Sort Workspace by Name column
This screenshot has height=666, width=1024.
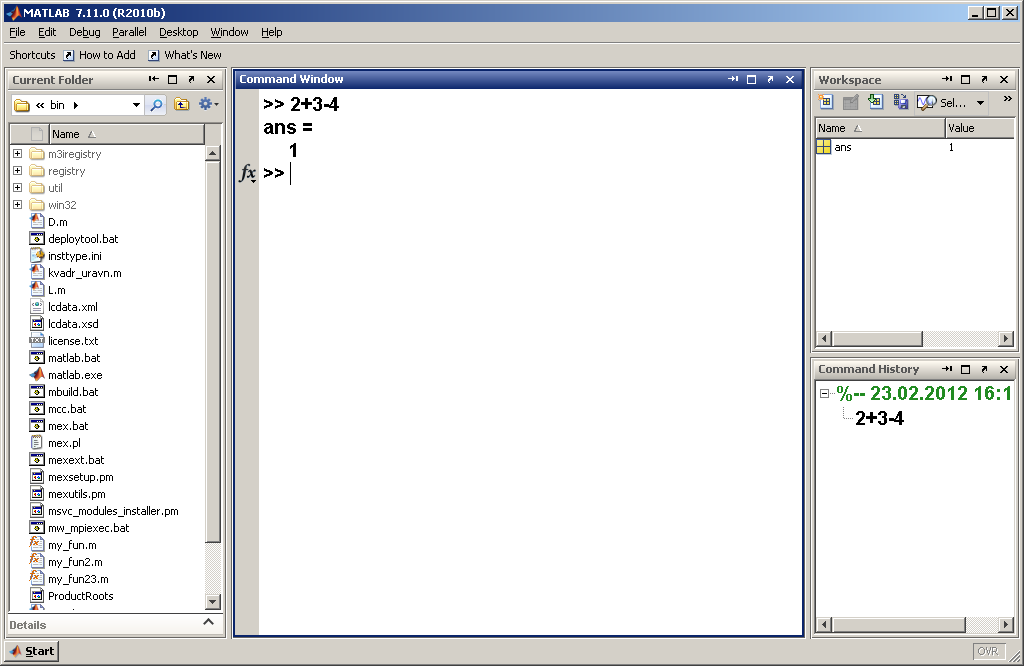click(x=880, y=128)
